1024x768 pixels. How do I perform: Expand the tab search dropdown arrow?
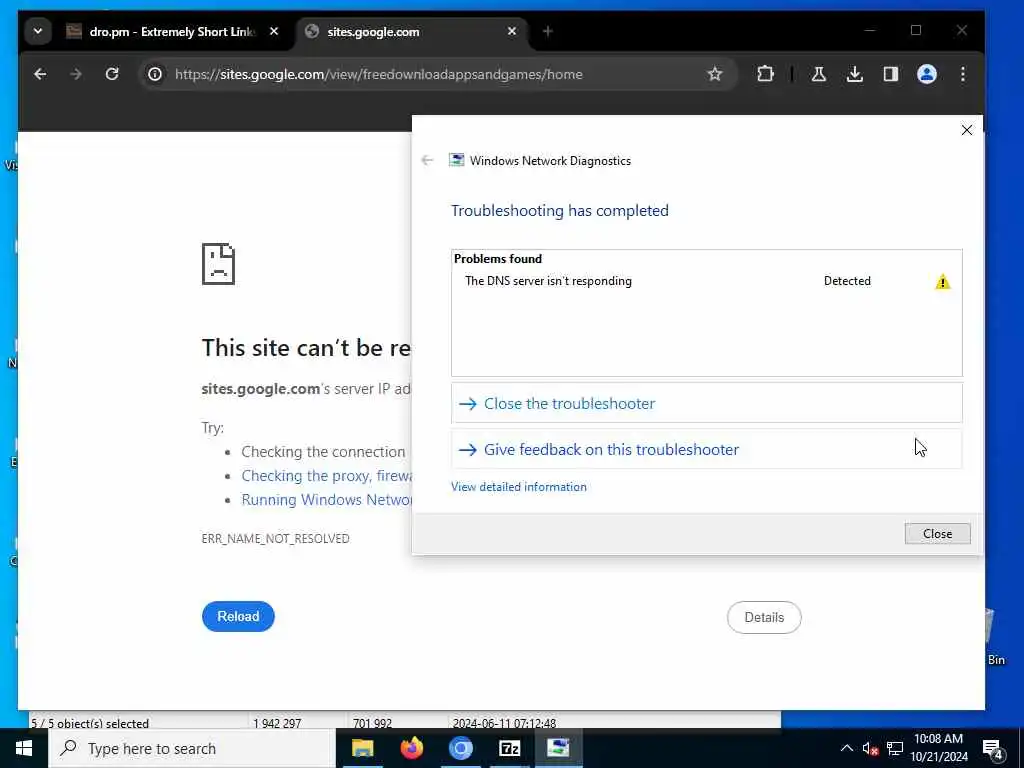pos(38,31)
